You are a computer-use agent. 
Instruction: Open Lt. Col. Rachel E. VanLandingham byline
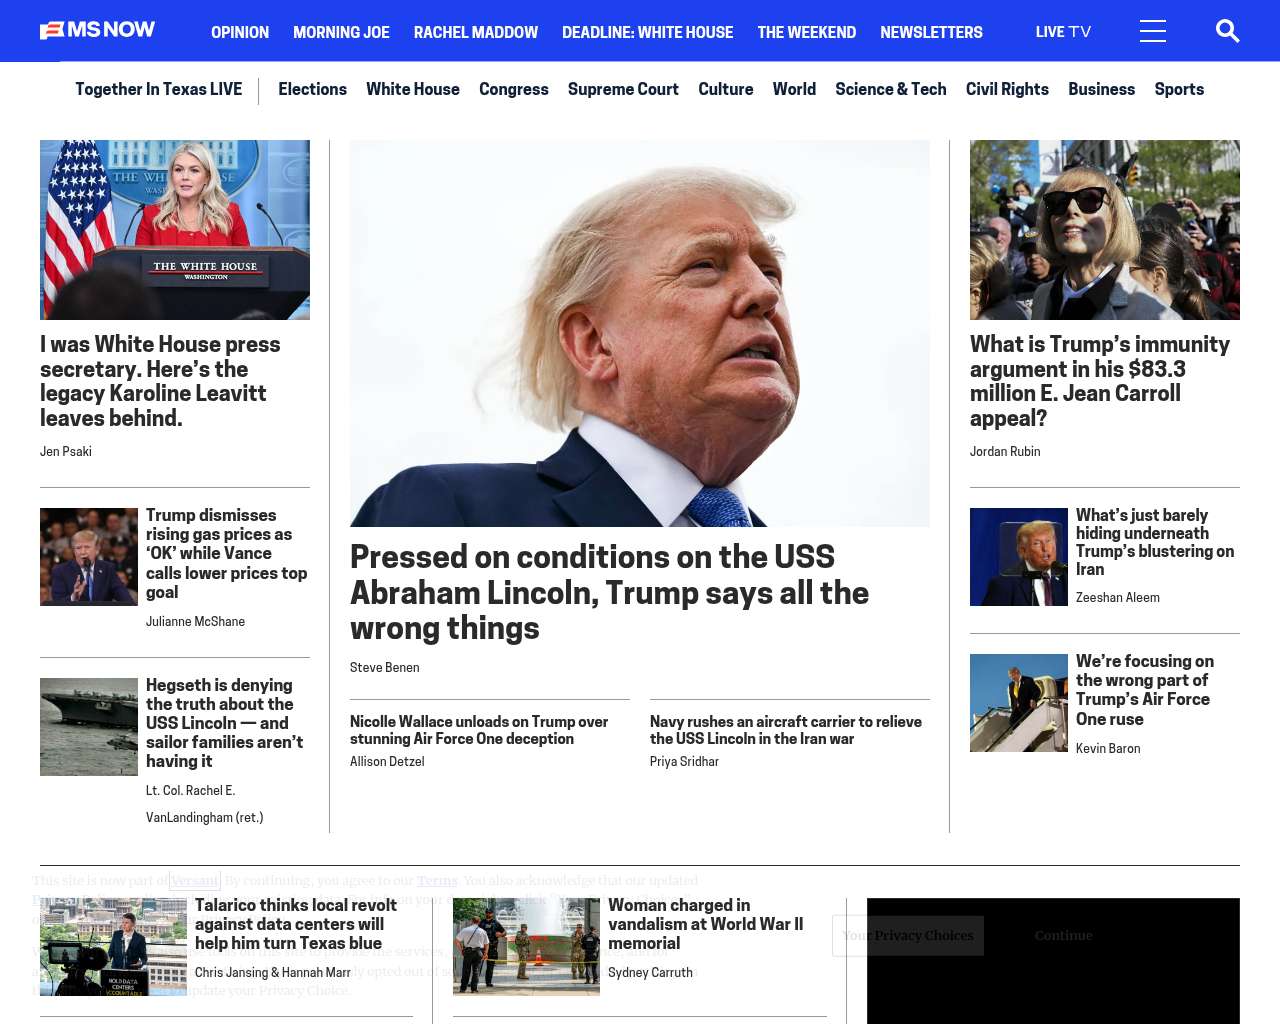(205, 804)
